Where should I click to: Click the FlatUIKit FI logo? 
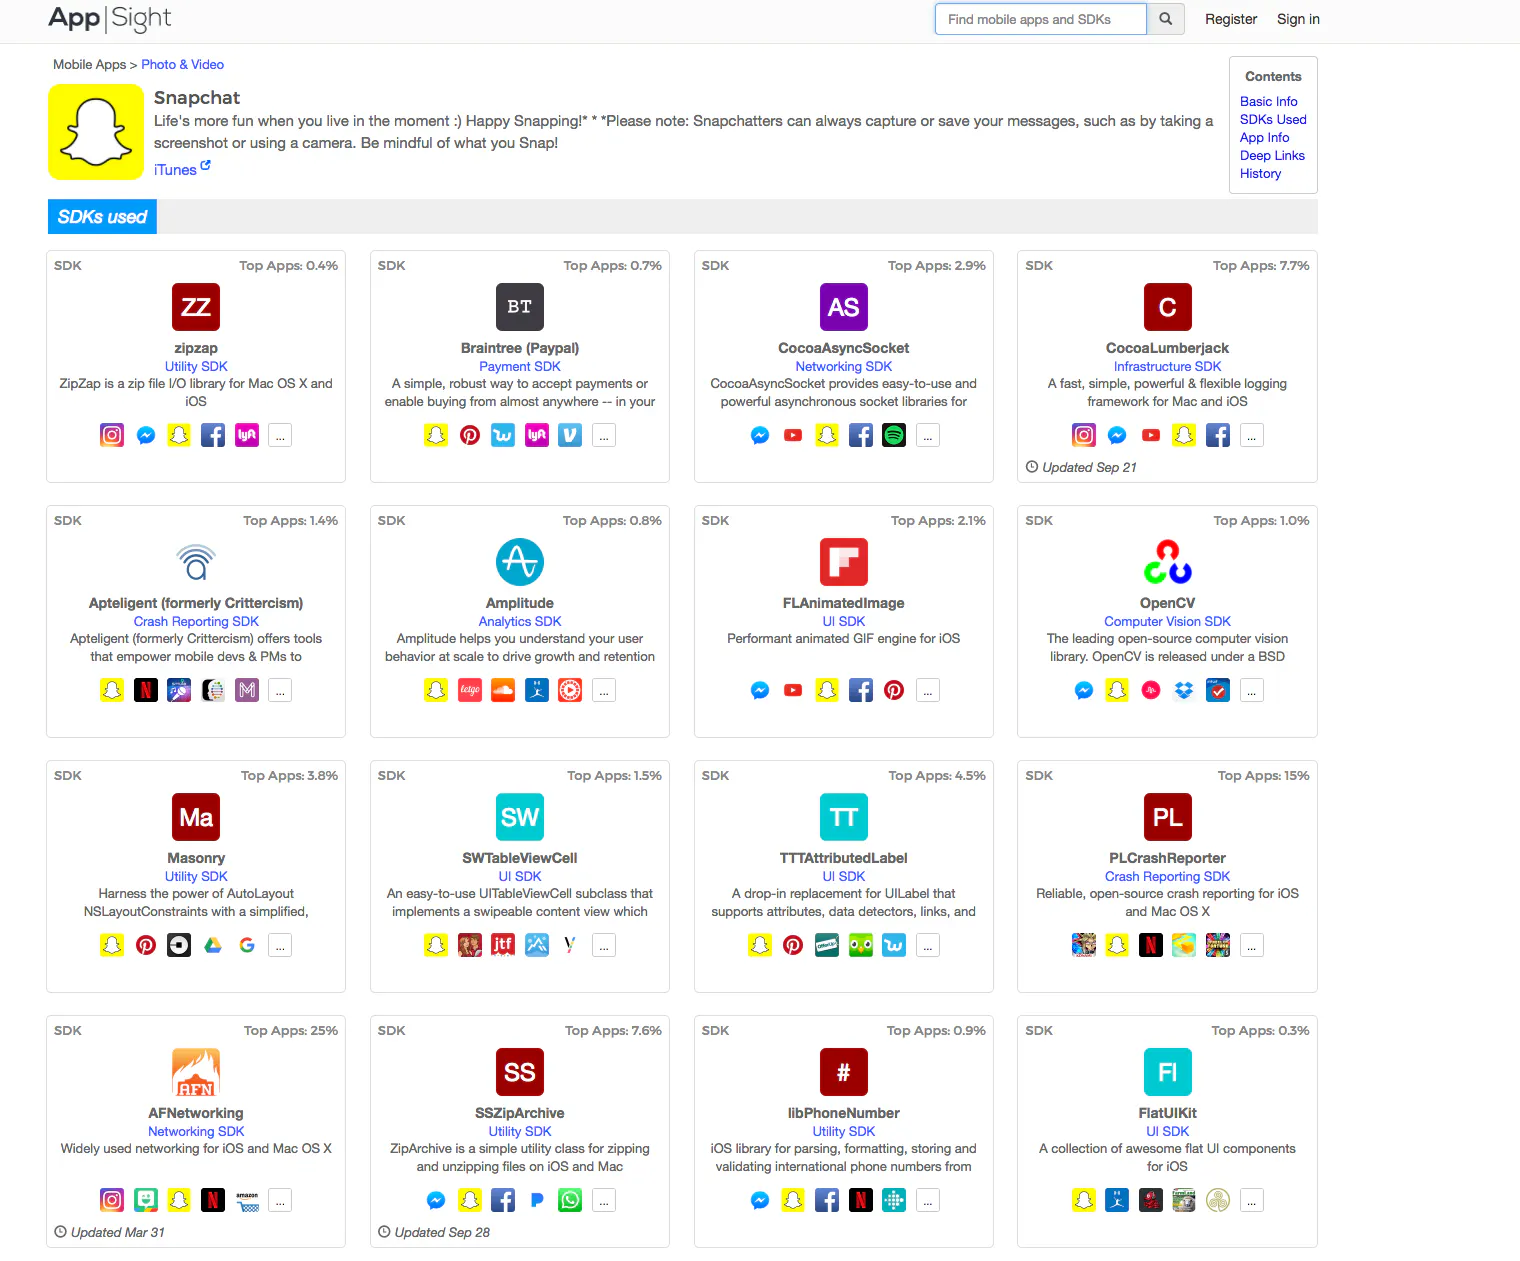(1168, 1072)
